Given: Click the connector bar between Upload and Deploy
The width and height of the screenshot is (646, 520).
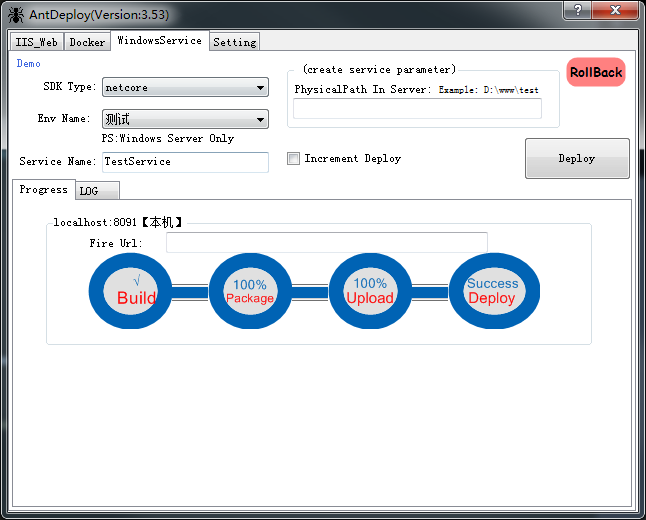Looking at the screenshot, I should pyautogui.click(x=430, y=293).
